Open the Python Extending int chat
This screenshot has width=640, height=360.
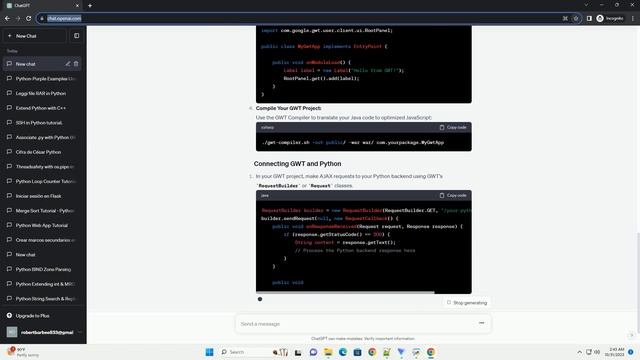42,284
